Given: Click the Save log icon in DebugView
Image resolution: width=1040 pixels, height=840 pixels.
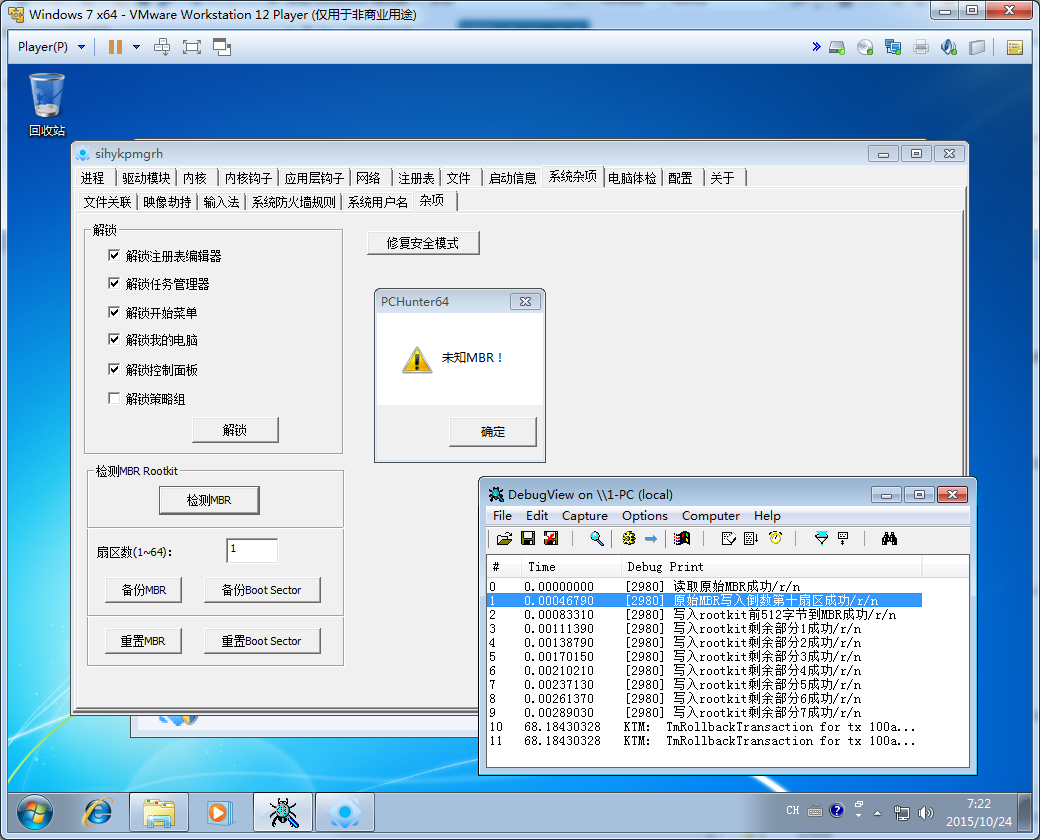Looking at the screenshot, I should (x=528, y=538).
